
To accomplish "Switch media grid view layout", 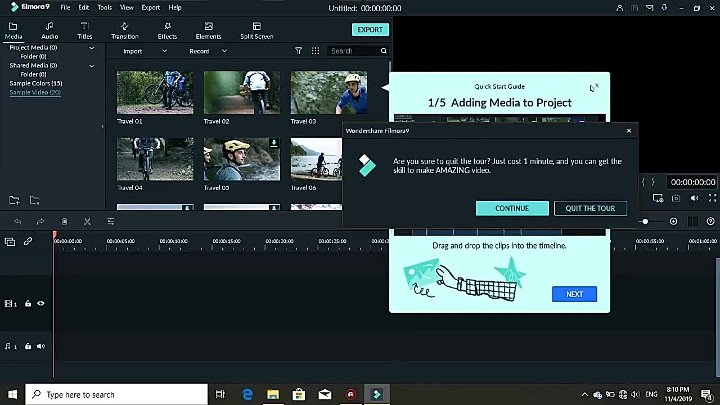I will pos(316,50).
